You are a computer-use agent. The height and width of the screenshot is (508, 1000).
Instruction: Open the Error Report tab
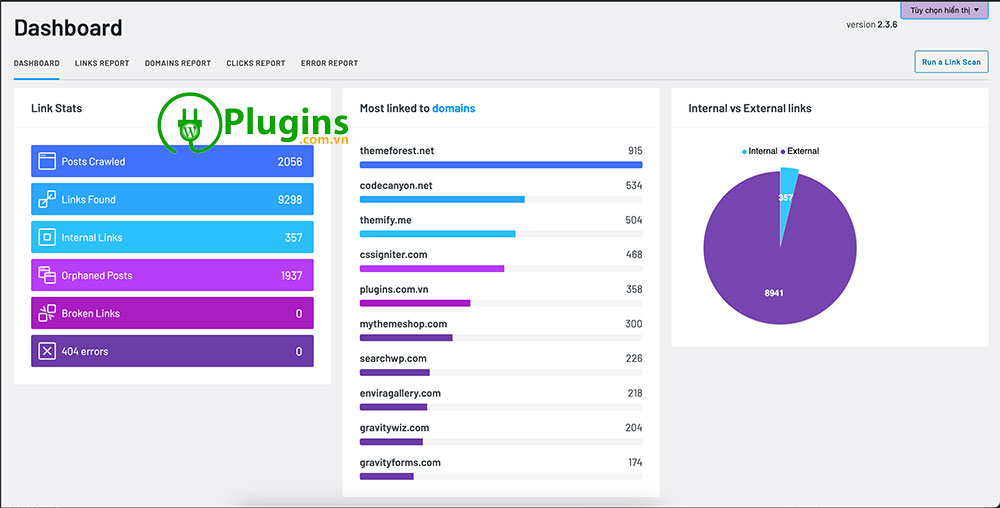[329, 63]
